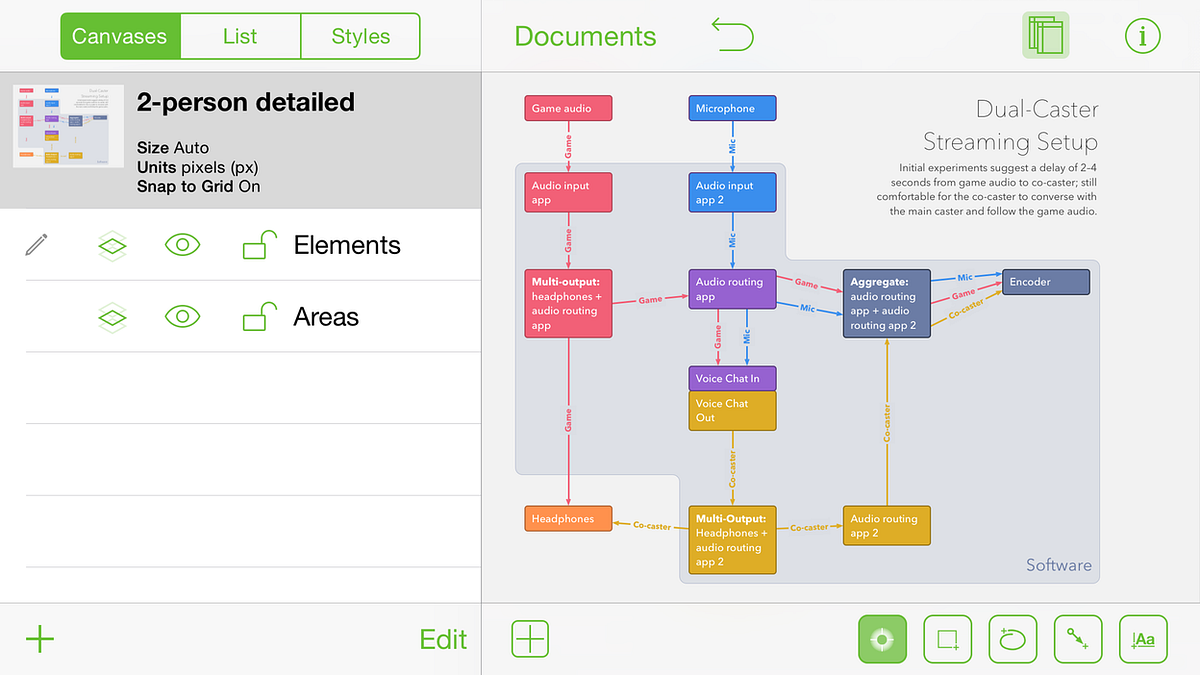Tap Edit to rearrange layers
The image size is (1200, 675).
pyautogui.click(x=443, y=639)
